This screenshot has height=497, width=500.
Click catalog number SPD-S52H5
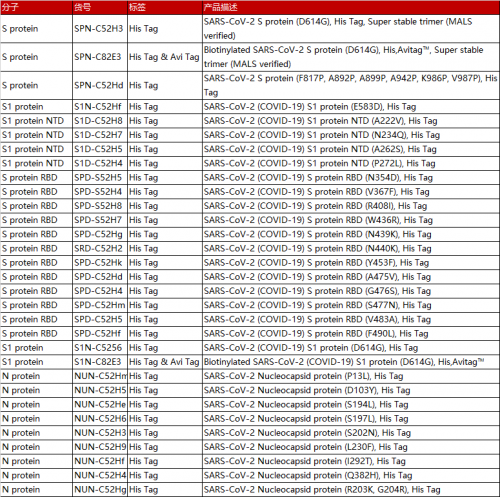tap(98, 177)
